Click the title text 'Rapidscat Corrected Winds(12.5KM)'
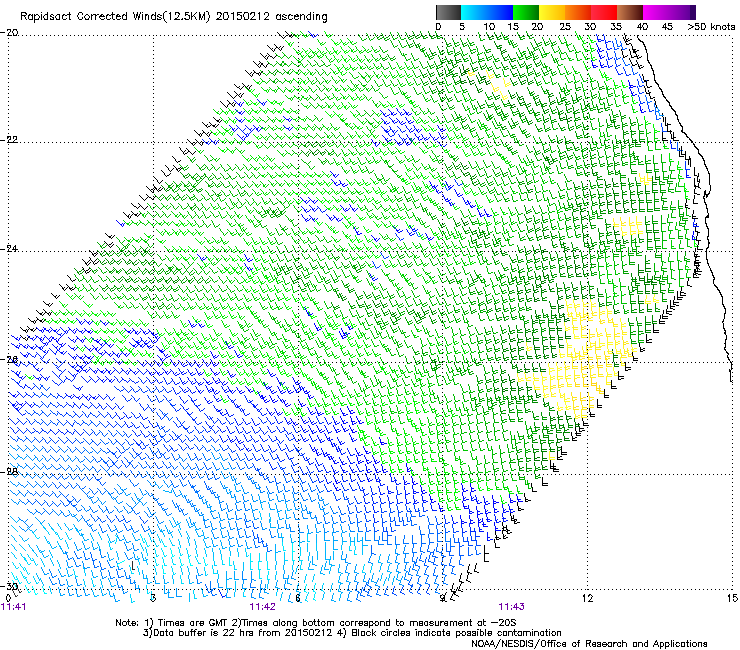The image size is (740, 650). [116, 17]
